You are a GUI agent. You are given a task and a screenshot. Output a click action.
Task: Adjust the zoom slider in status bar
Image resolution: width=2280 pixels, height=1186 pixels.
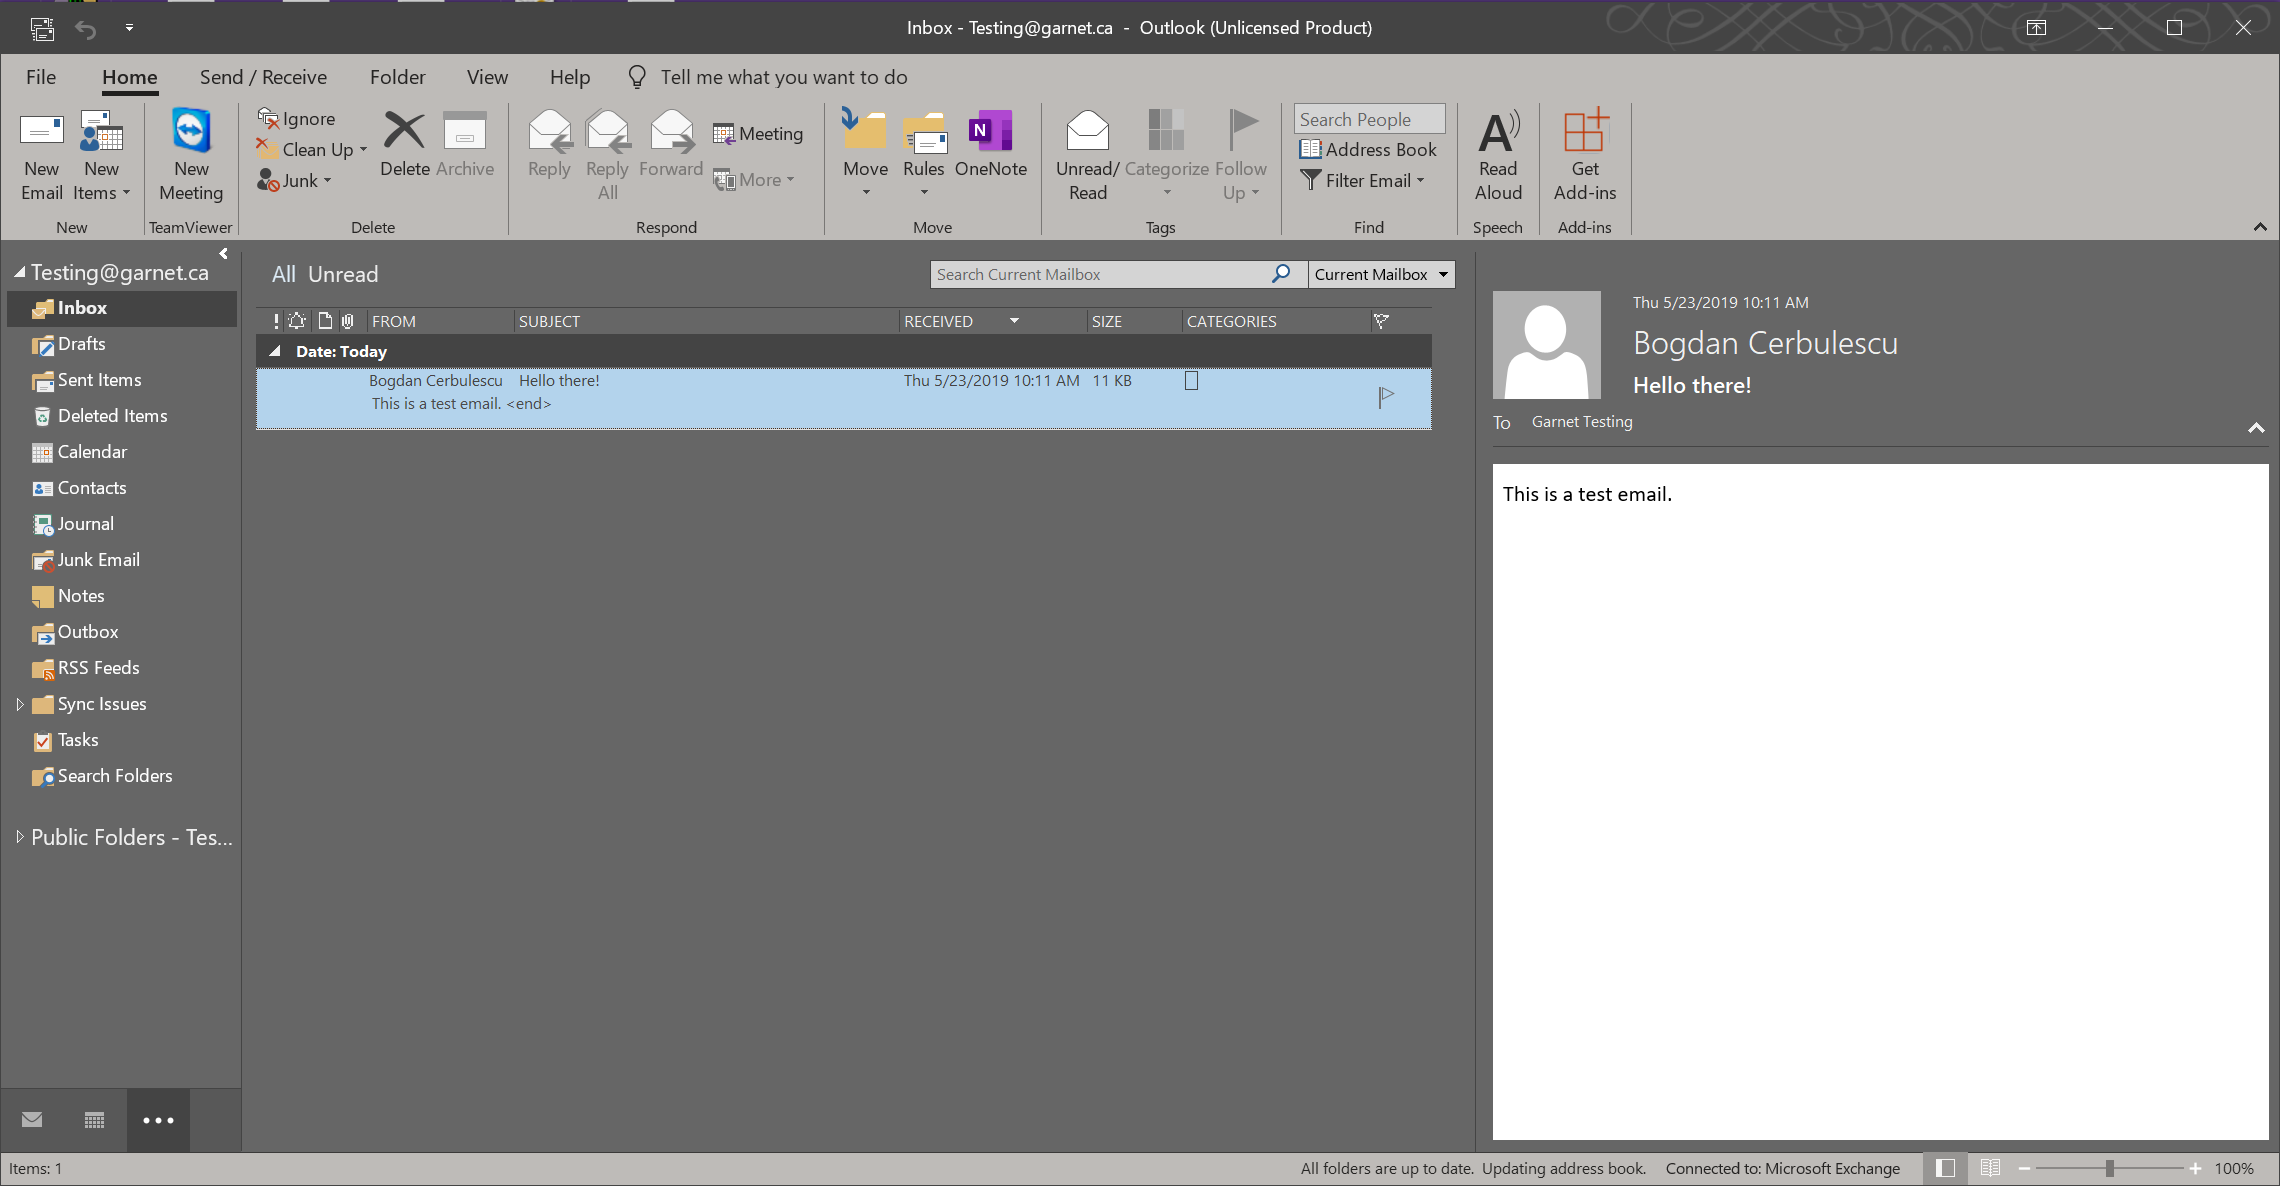click(2109, 1168)
